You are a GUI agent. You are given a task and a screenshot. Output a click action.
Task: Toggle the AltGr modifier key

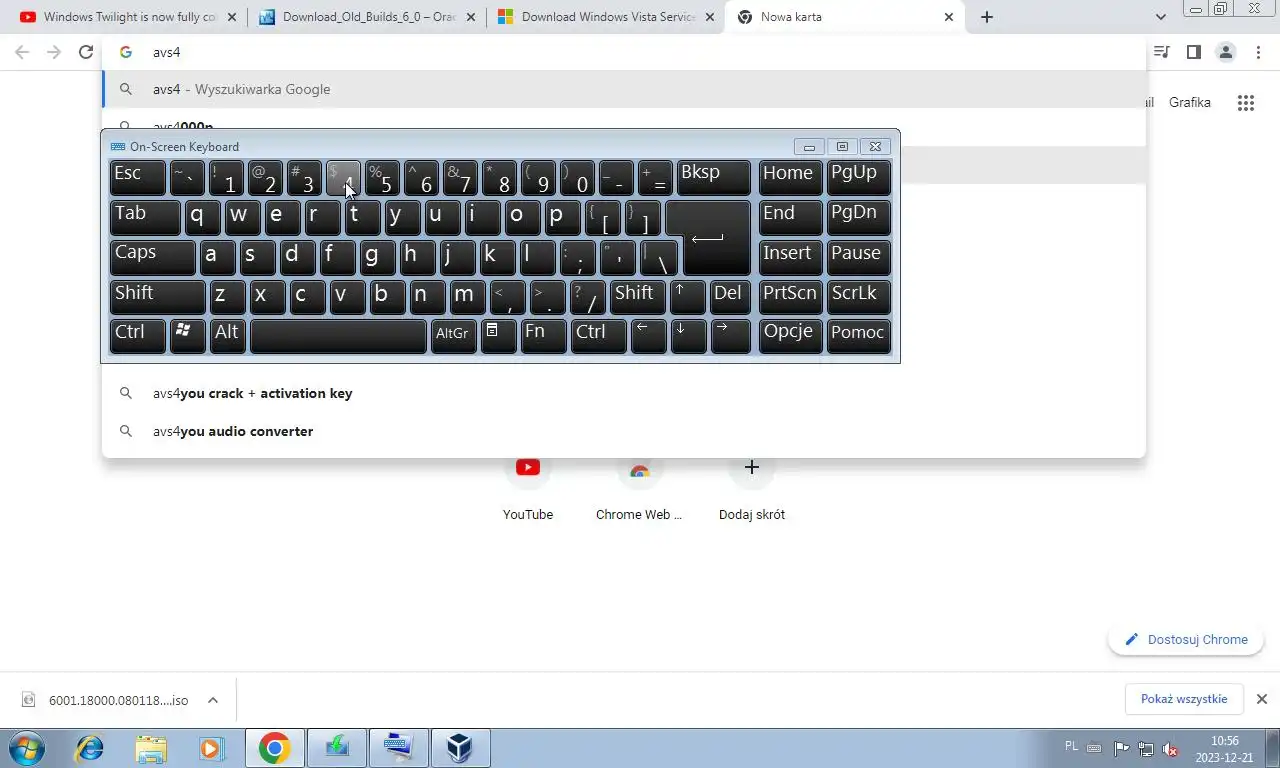click(453, 335)
